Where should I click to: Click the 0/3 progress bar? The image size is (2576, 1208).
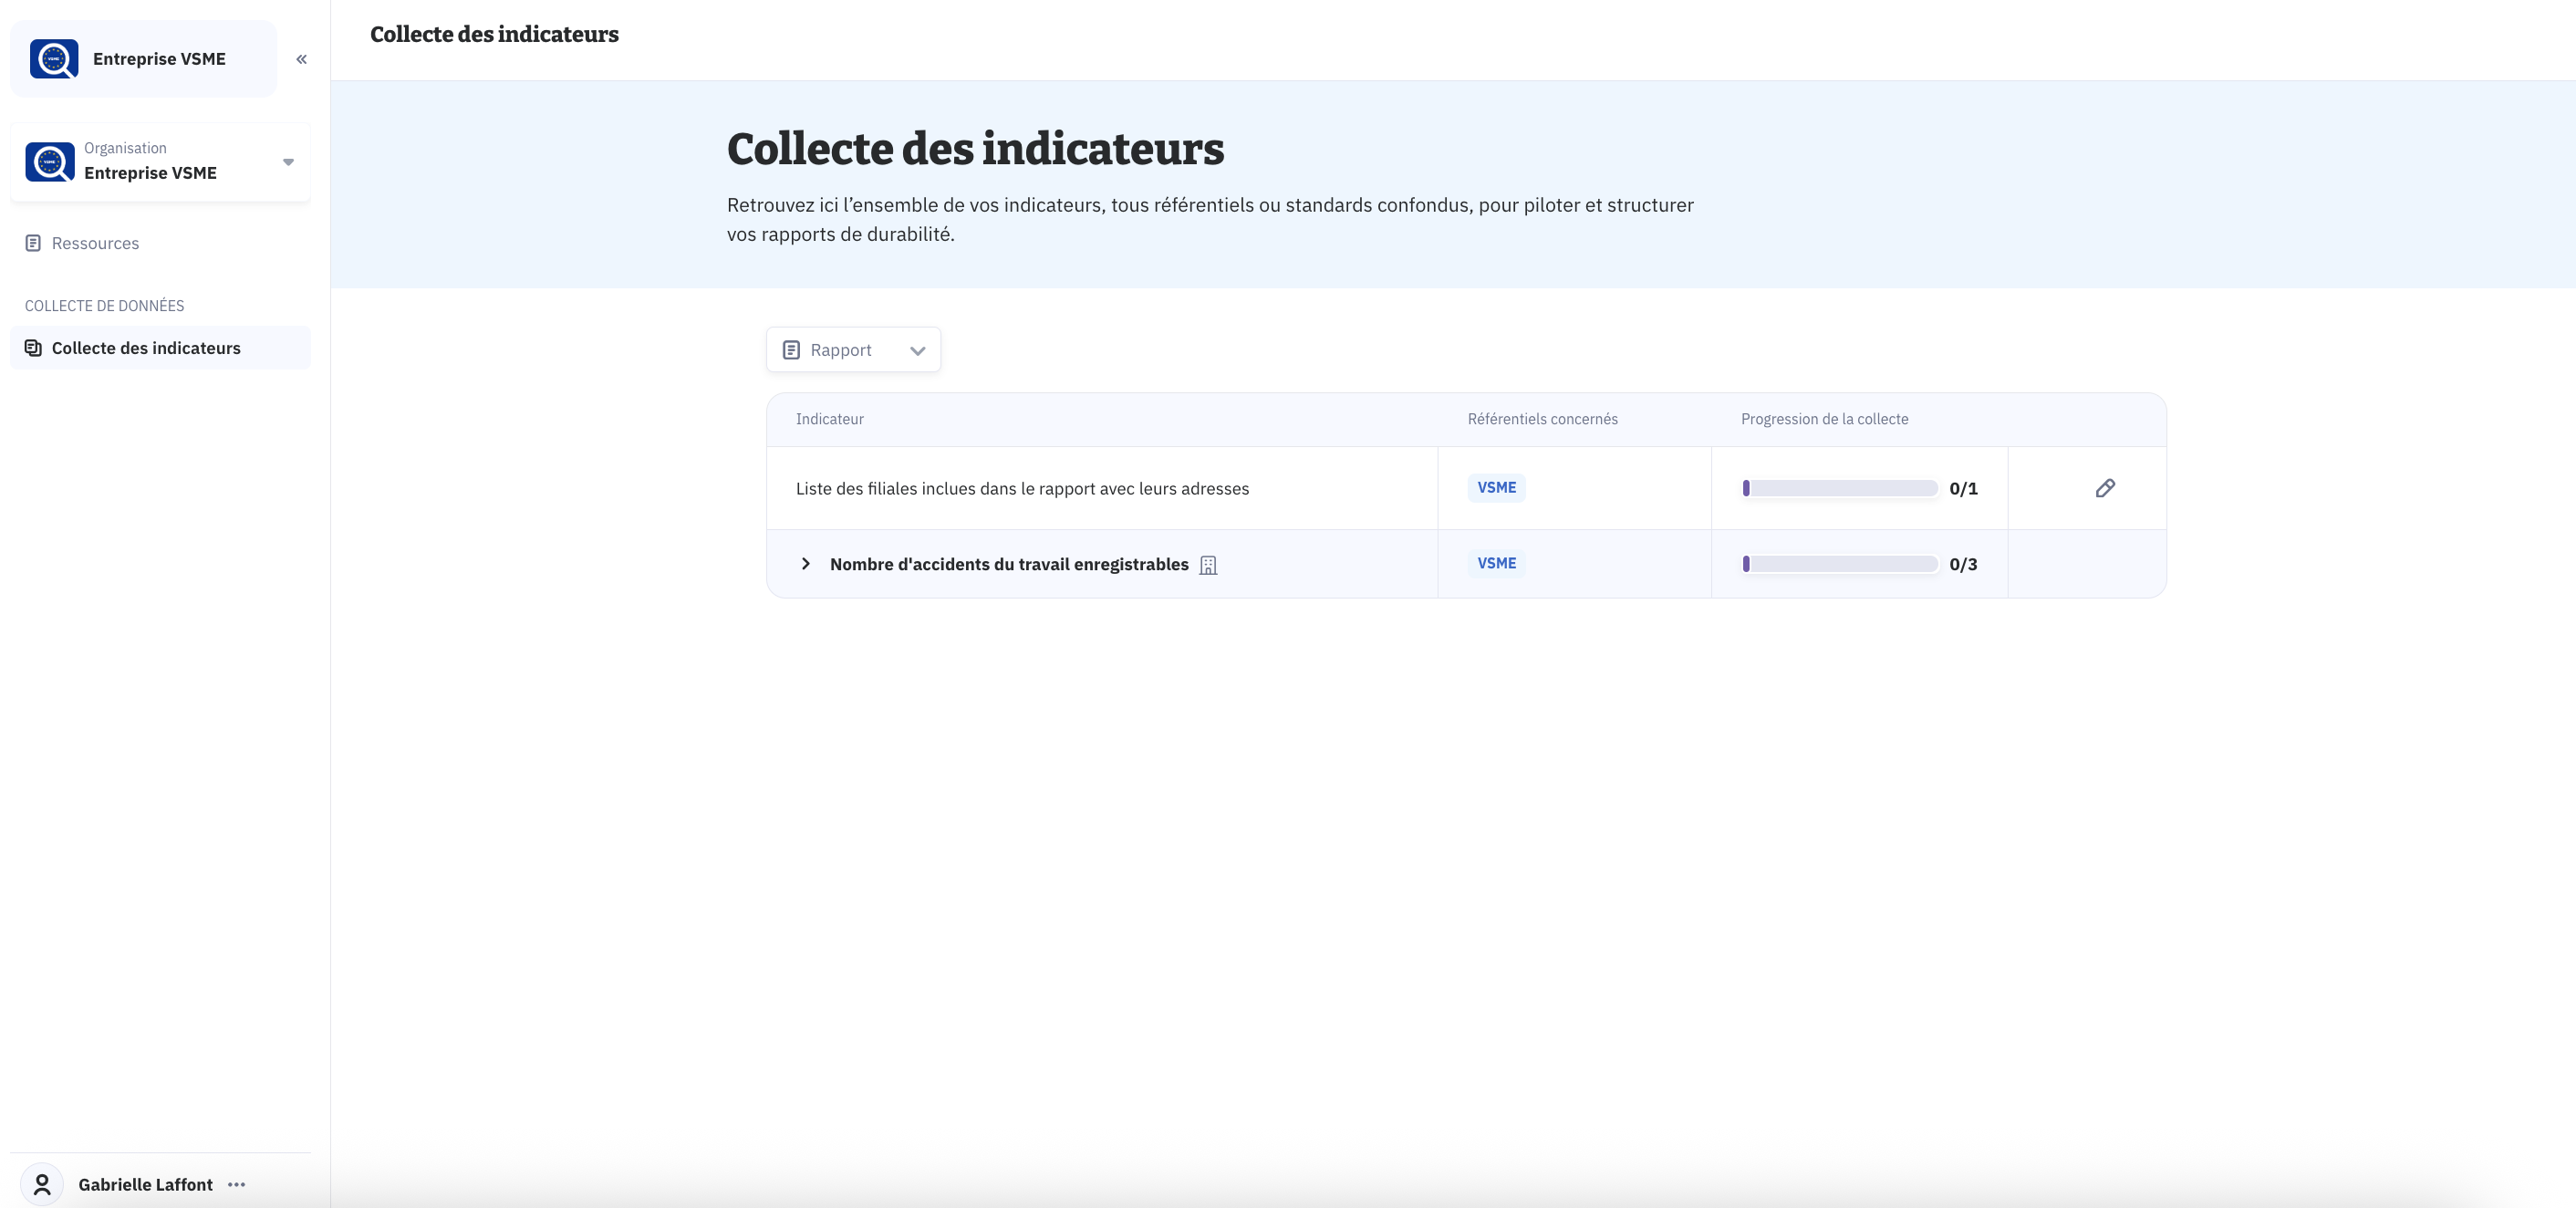[1839, 564]
